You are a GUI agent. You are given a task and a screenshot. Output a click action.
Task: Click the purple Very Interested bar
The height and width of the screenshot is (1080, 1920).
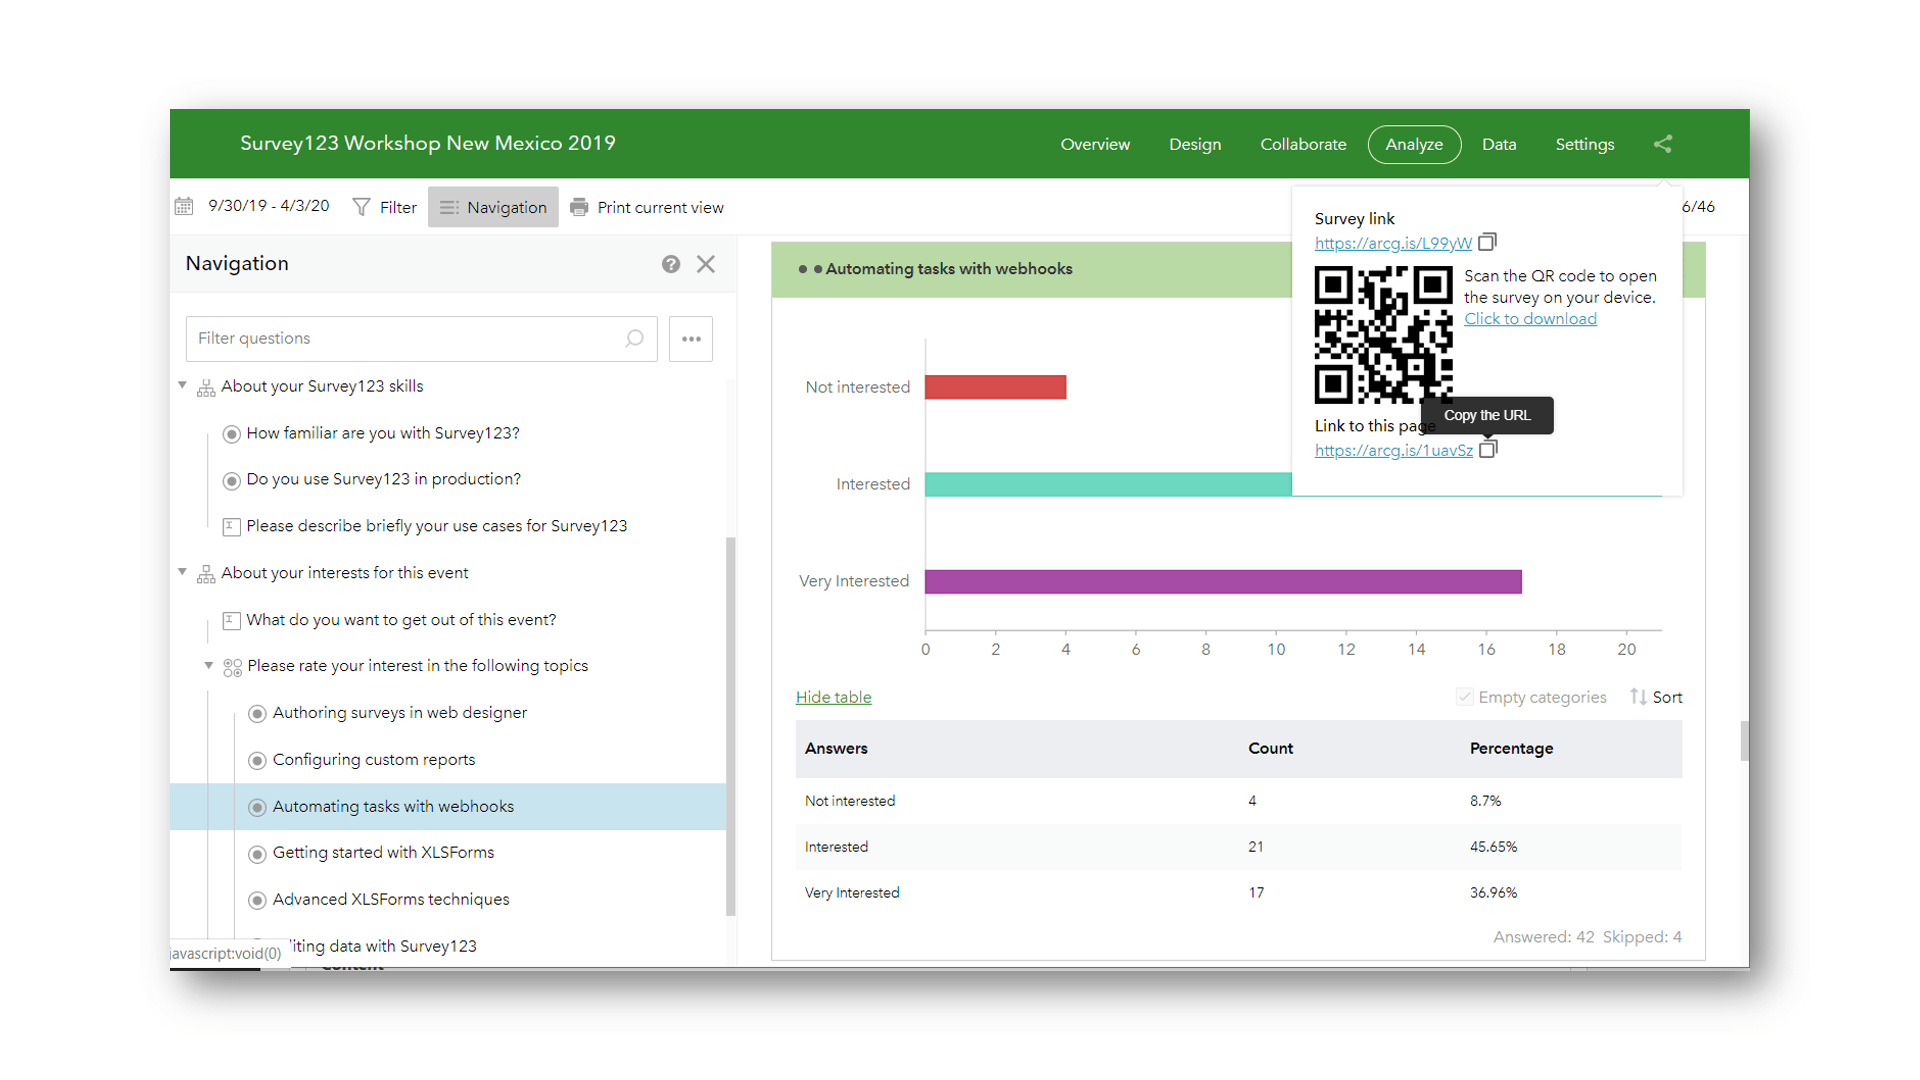pyautogui.click(x=1223, y=581)
